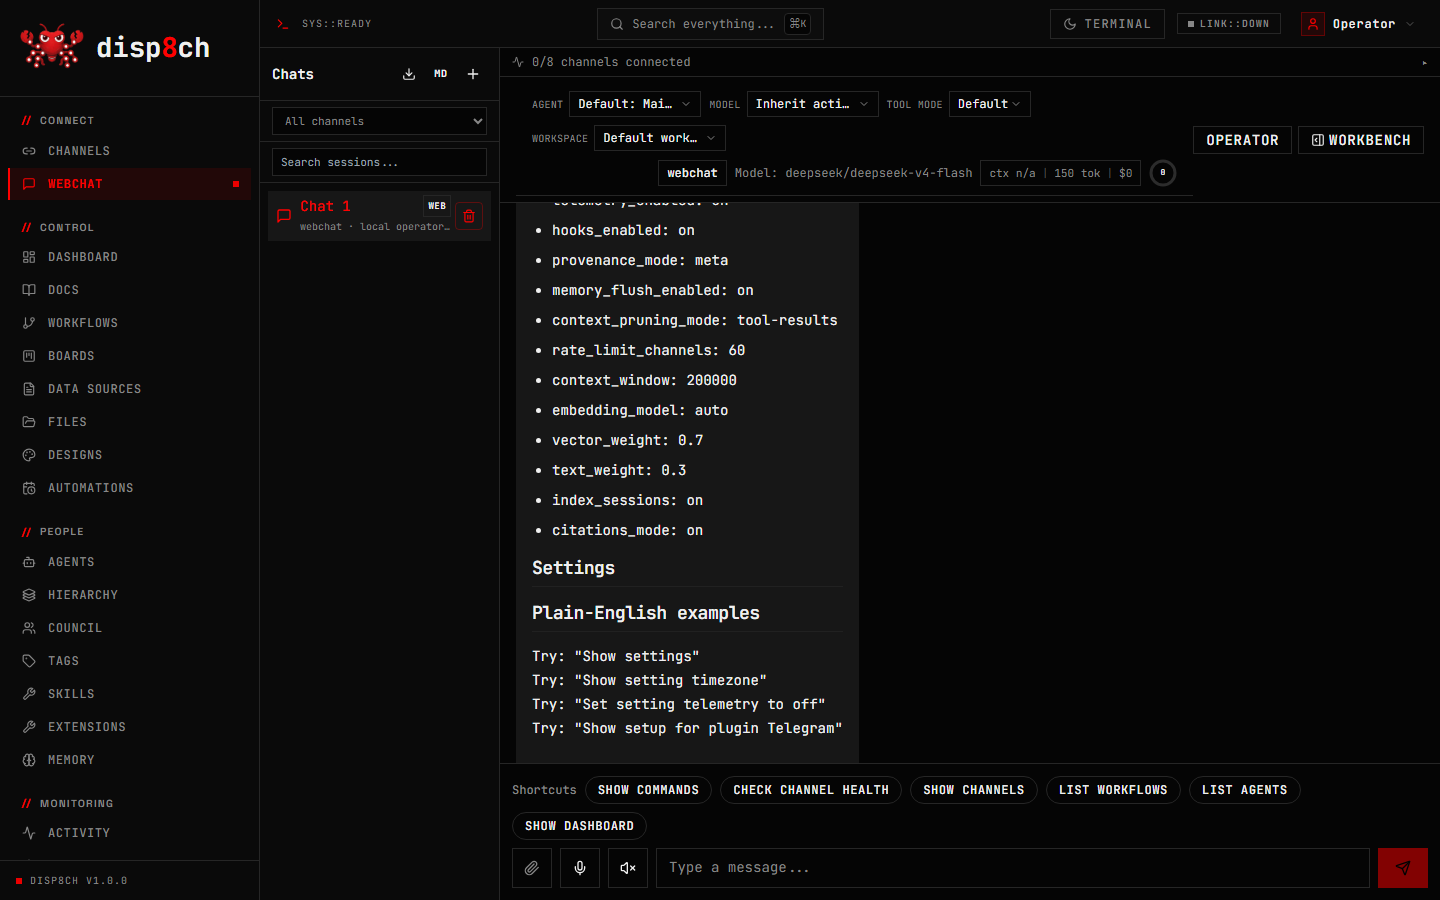
Task: Run the List Agents shortcut
Action: (1245, 790)
